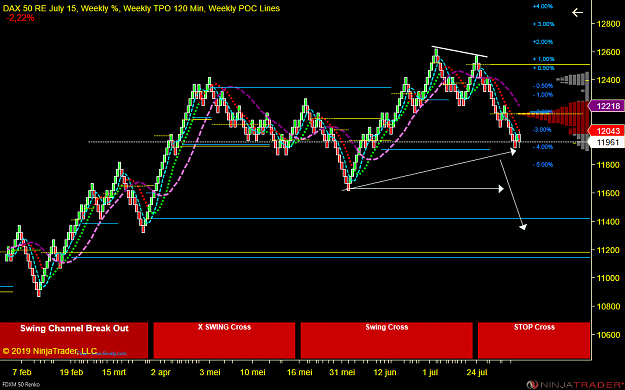This screenshot has height=390, width=625.
Task: Click the 24 jul date label
Action: (477, 372)
